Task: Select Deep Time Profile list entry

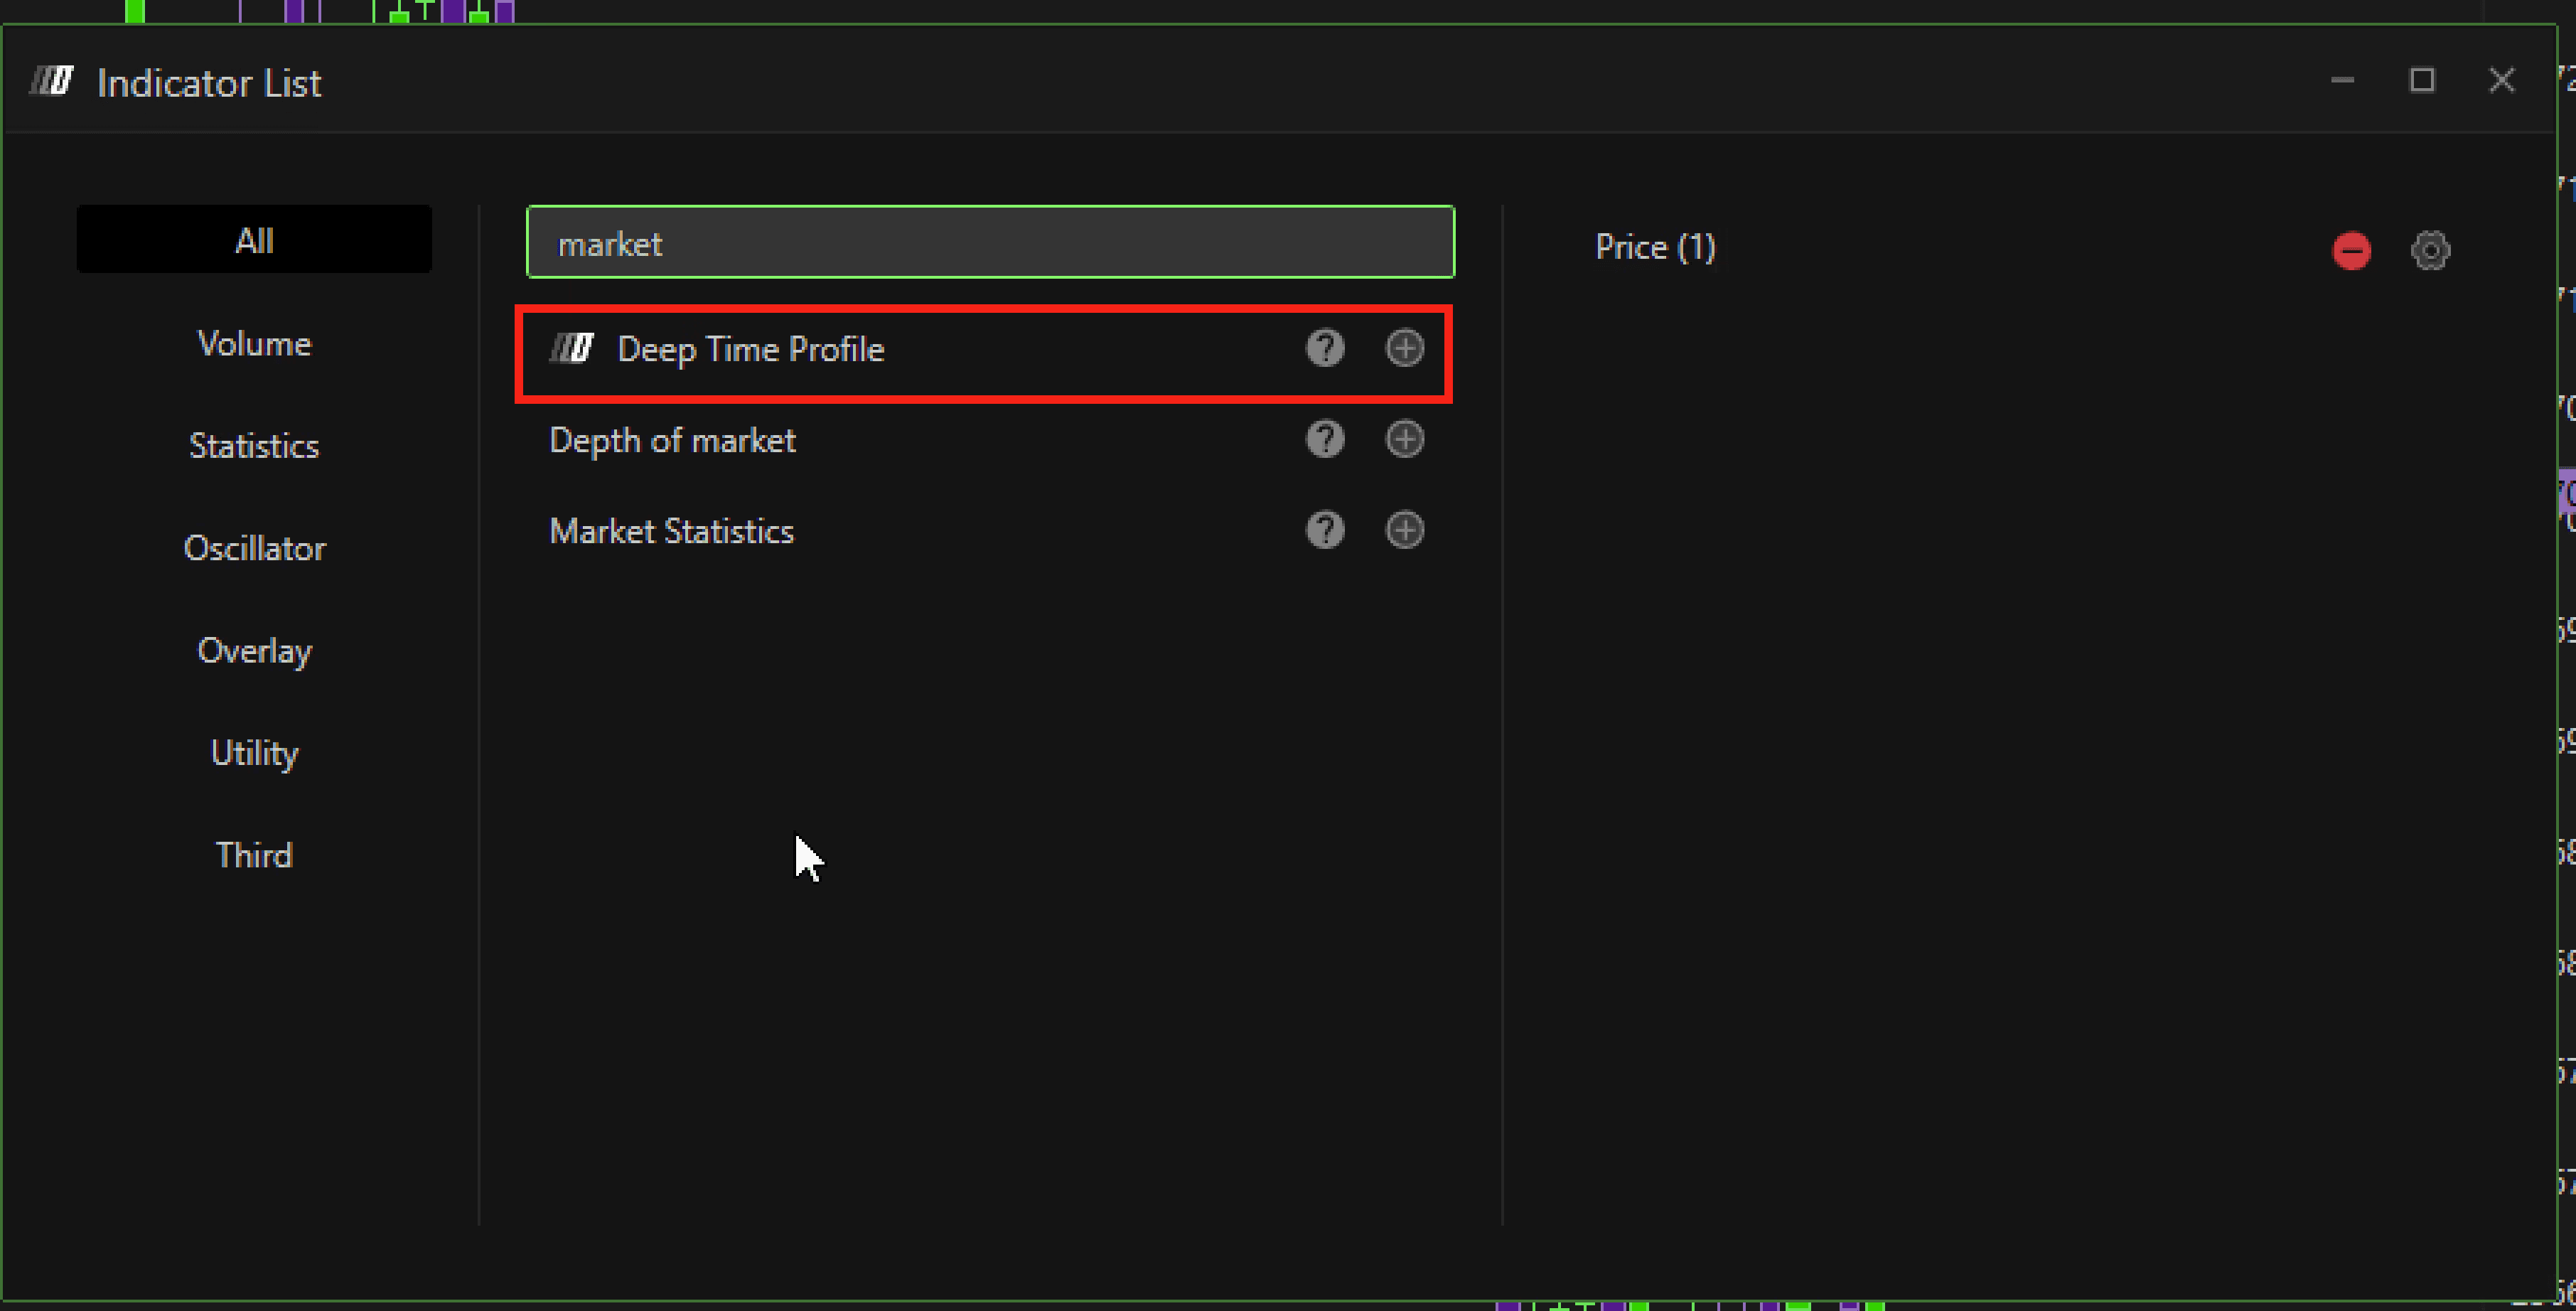Action: click(750, 349)
